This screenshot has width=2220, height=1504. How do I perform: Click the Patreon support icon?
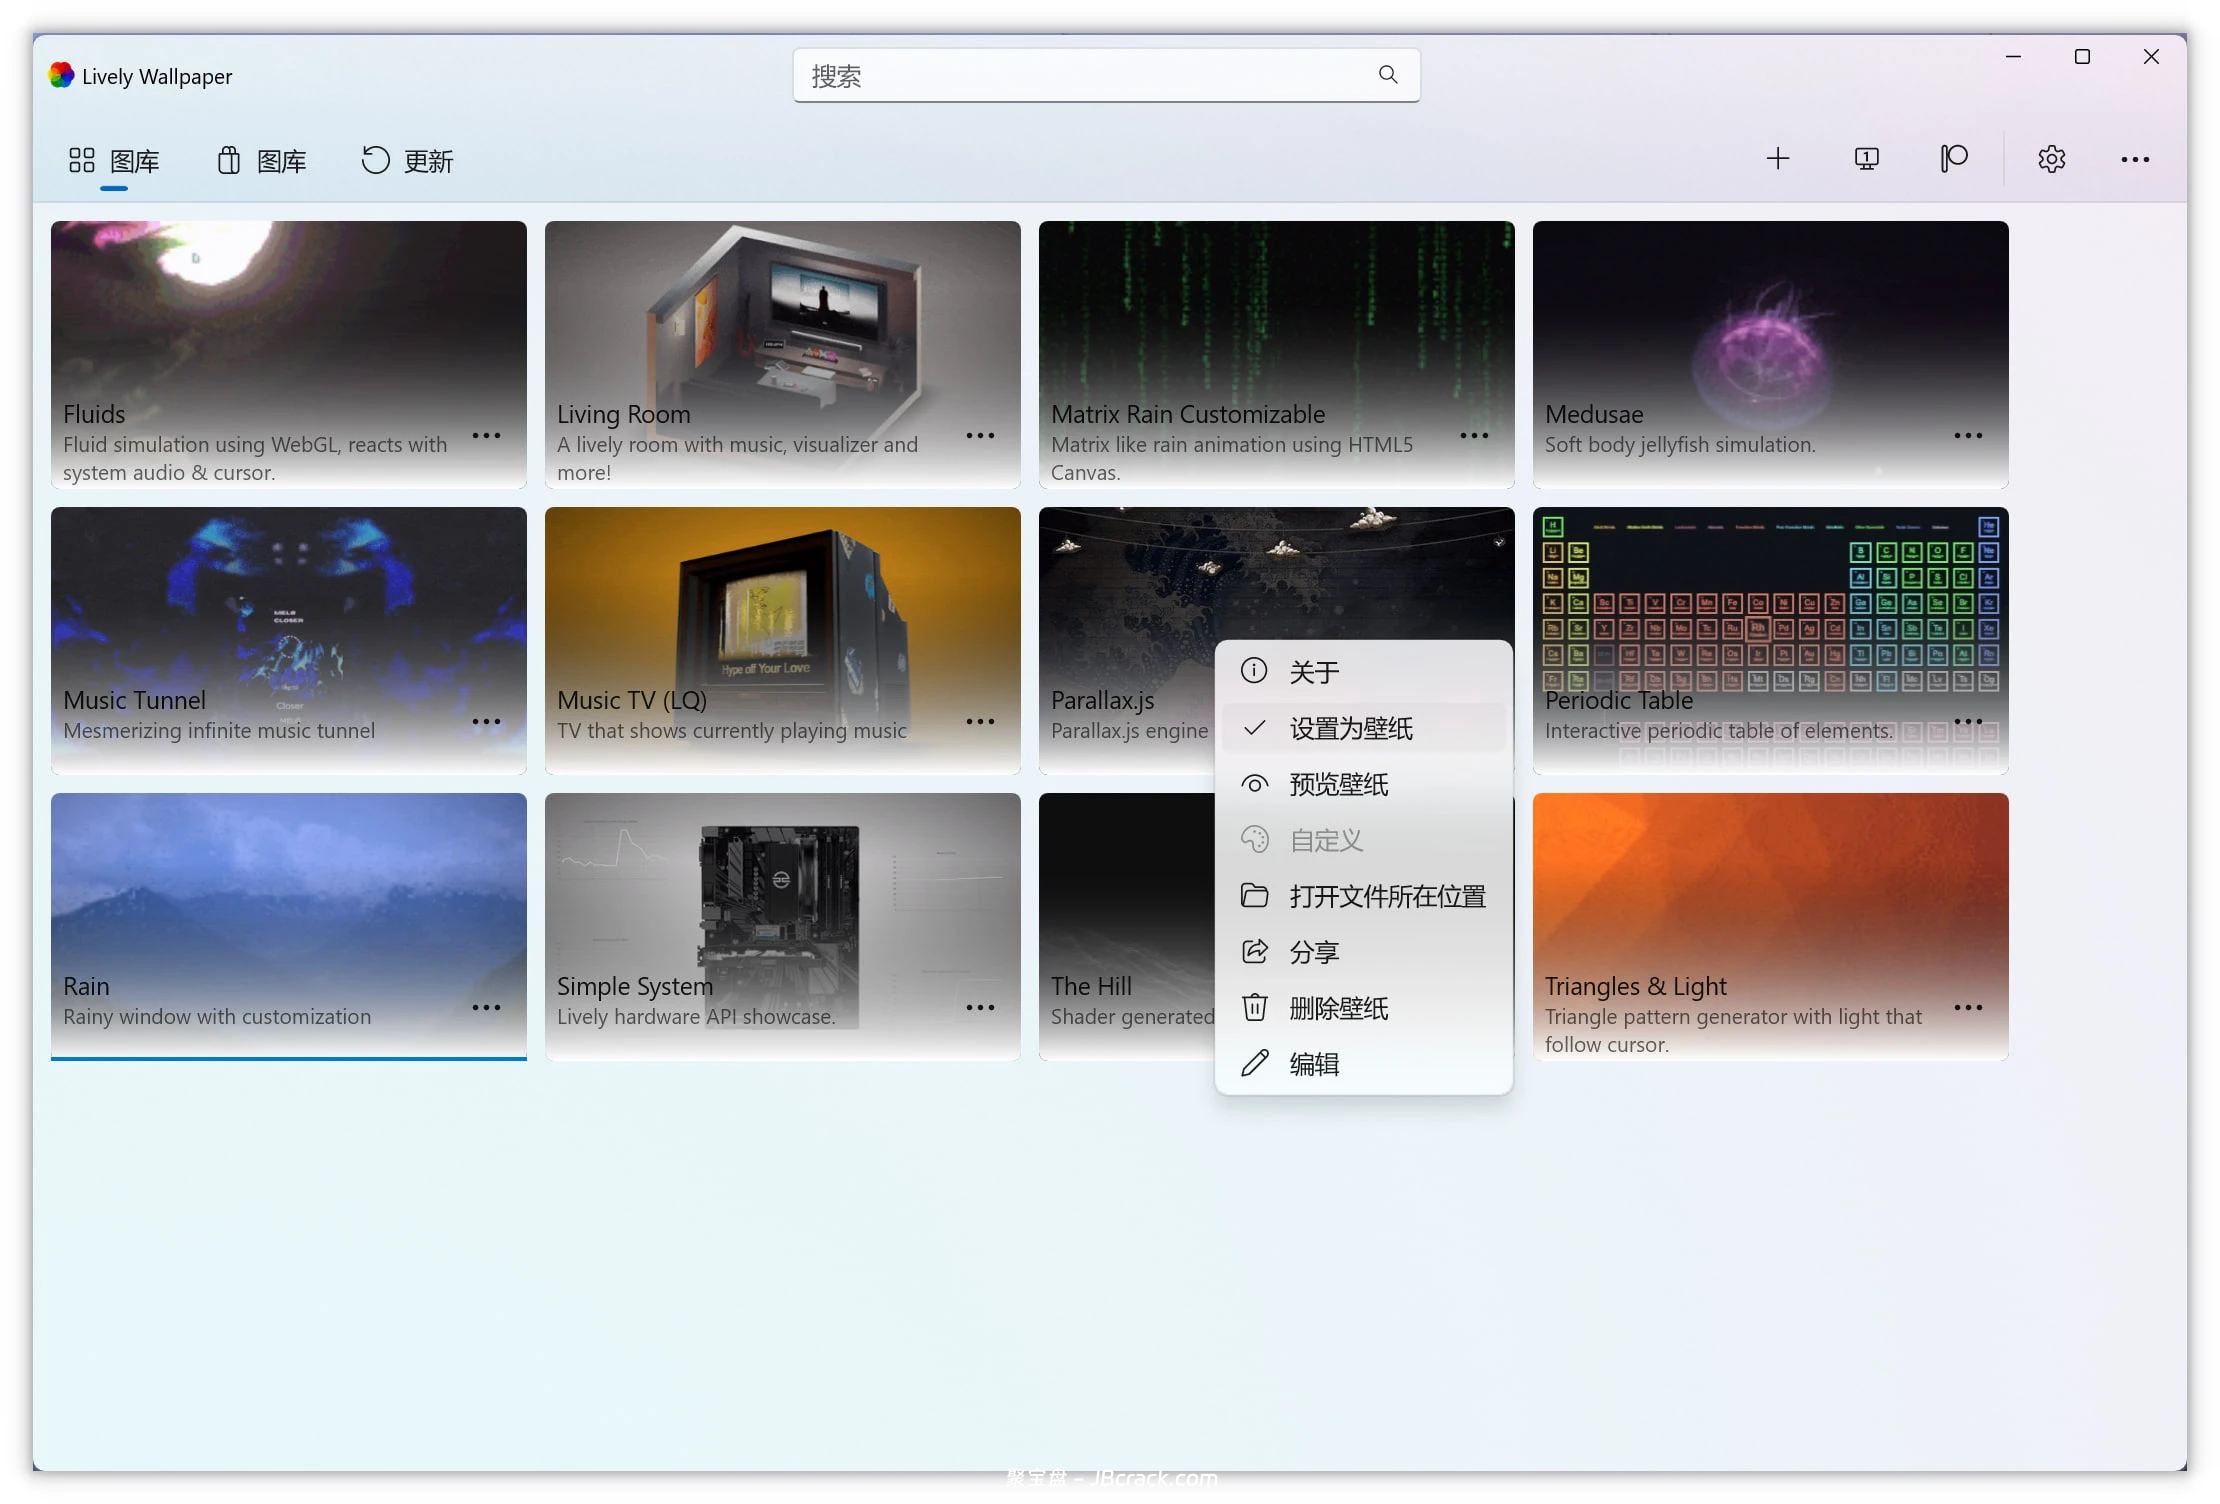pos(1953,159)
